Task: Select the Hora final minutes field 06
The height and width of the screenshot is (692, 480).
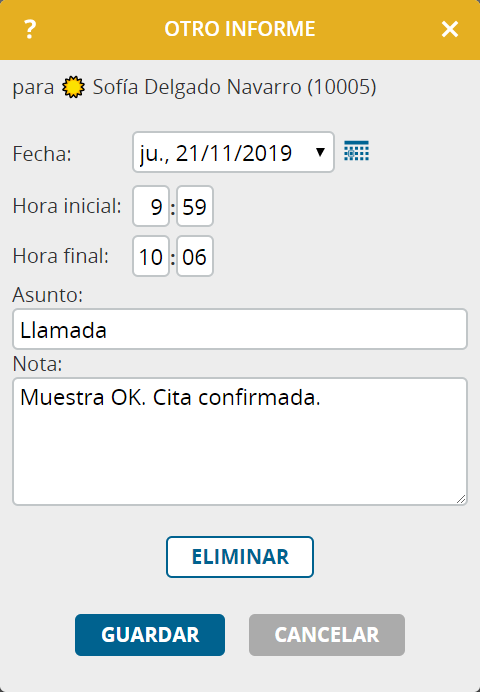Action: 195,256
